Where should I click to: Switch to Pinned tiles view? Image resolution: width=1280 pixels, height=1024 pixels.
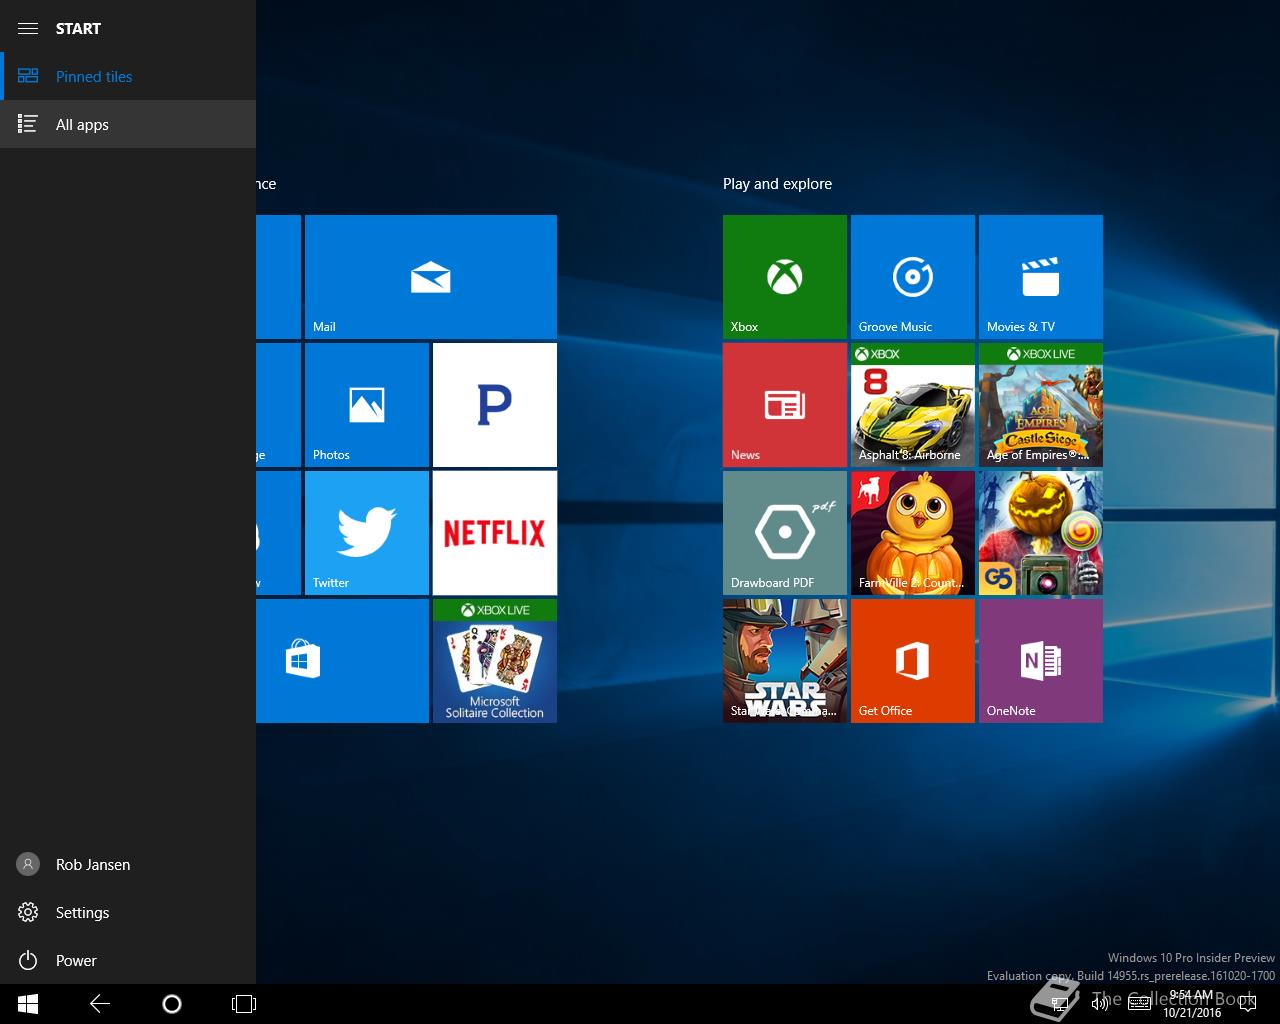coord(128,76)
